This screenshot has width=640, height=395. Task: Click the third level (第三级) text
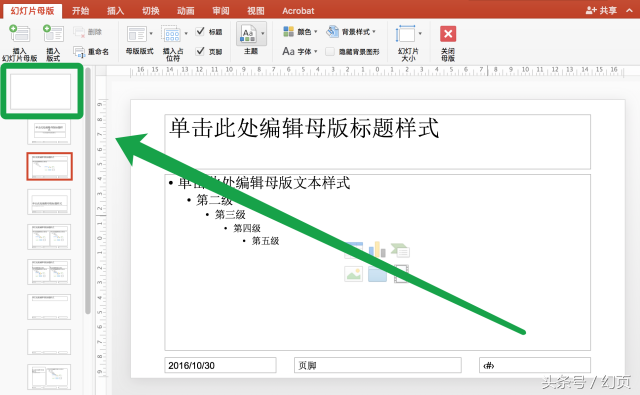[x=230, y=214]
